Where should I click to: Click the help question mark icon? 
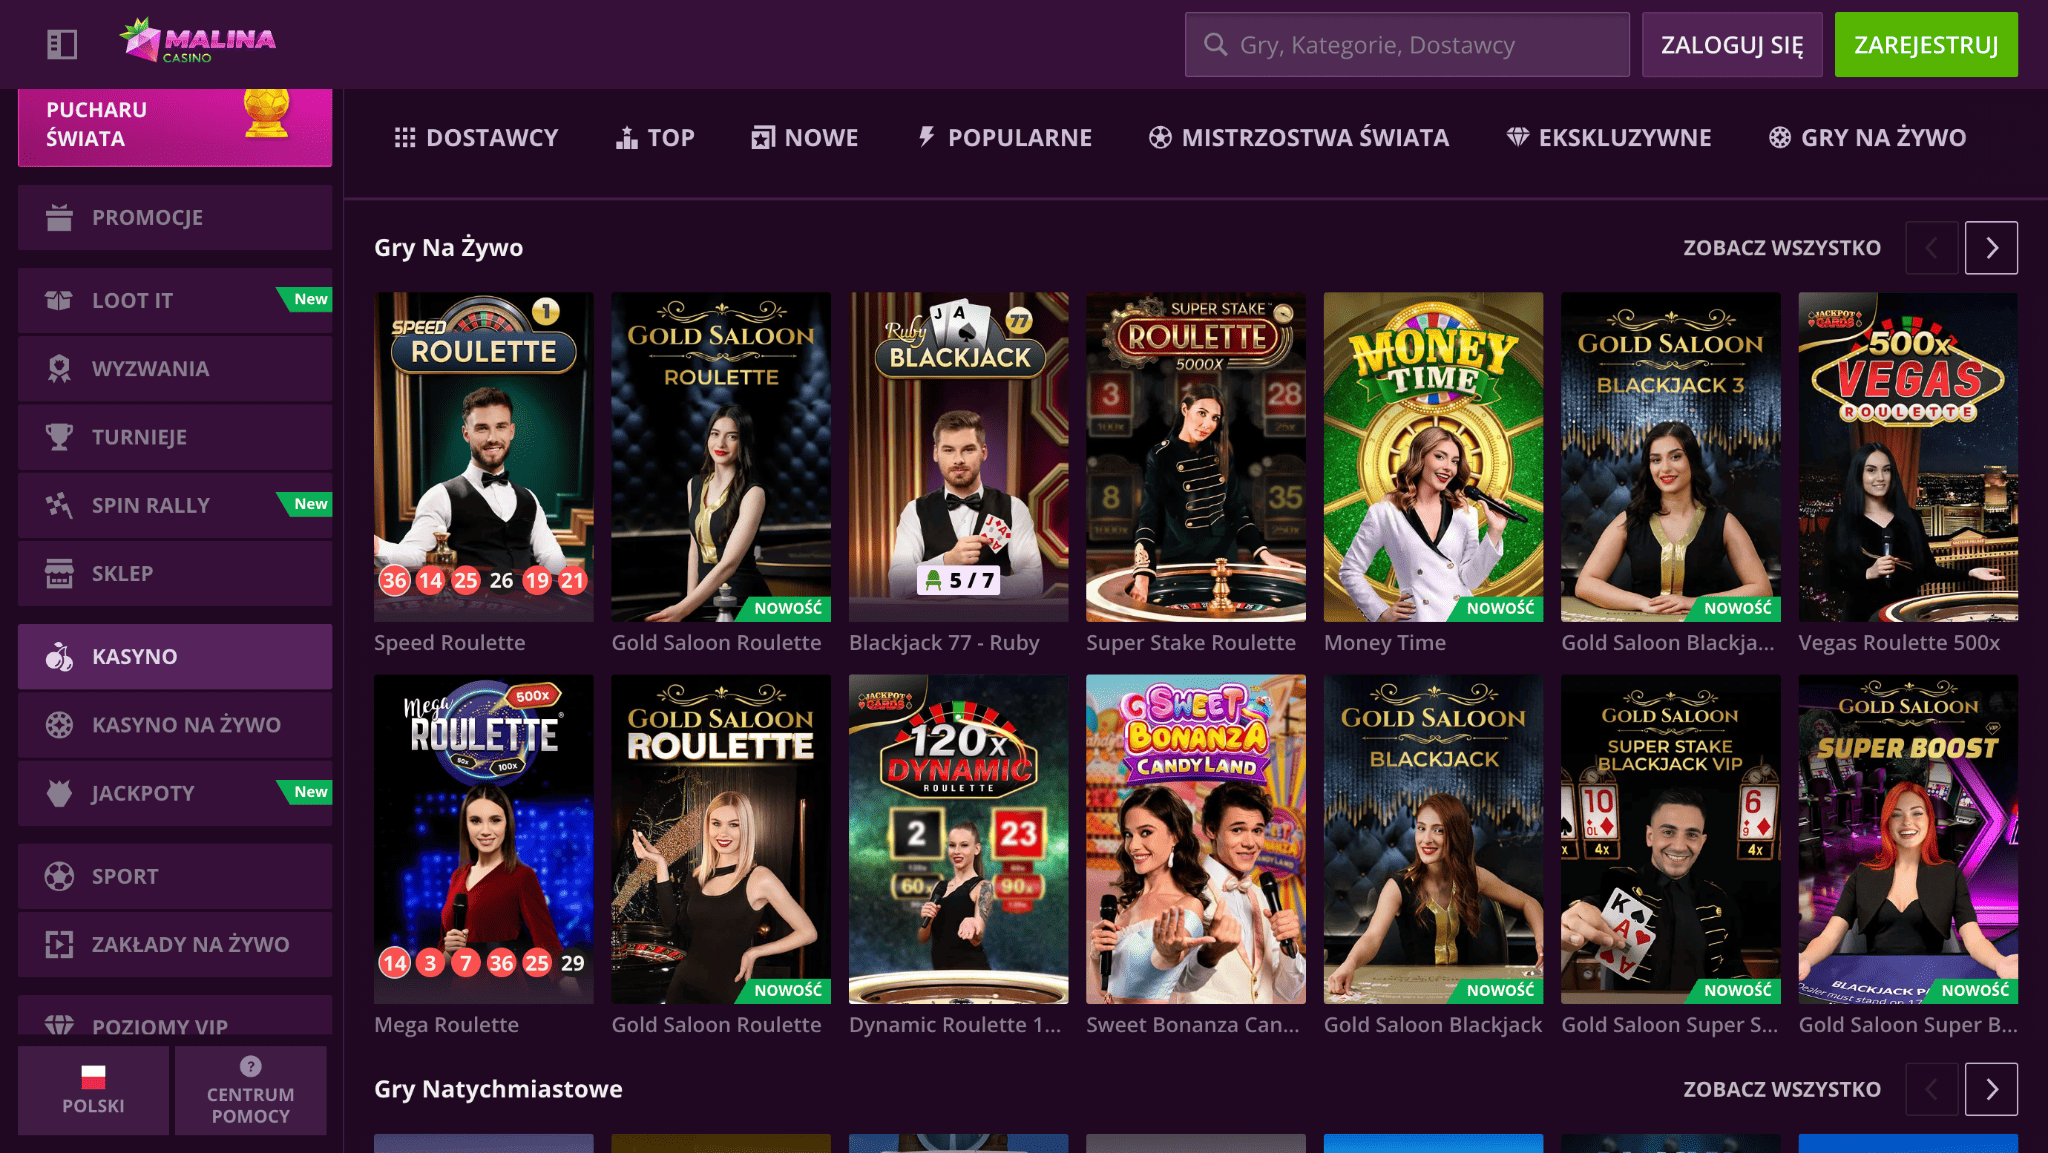tap(251, 1066)
